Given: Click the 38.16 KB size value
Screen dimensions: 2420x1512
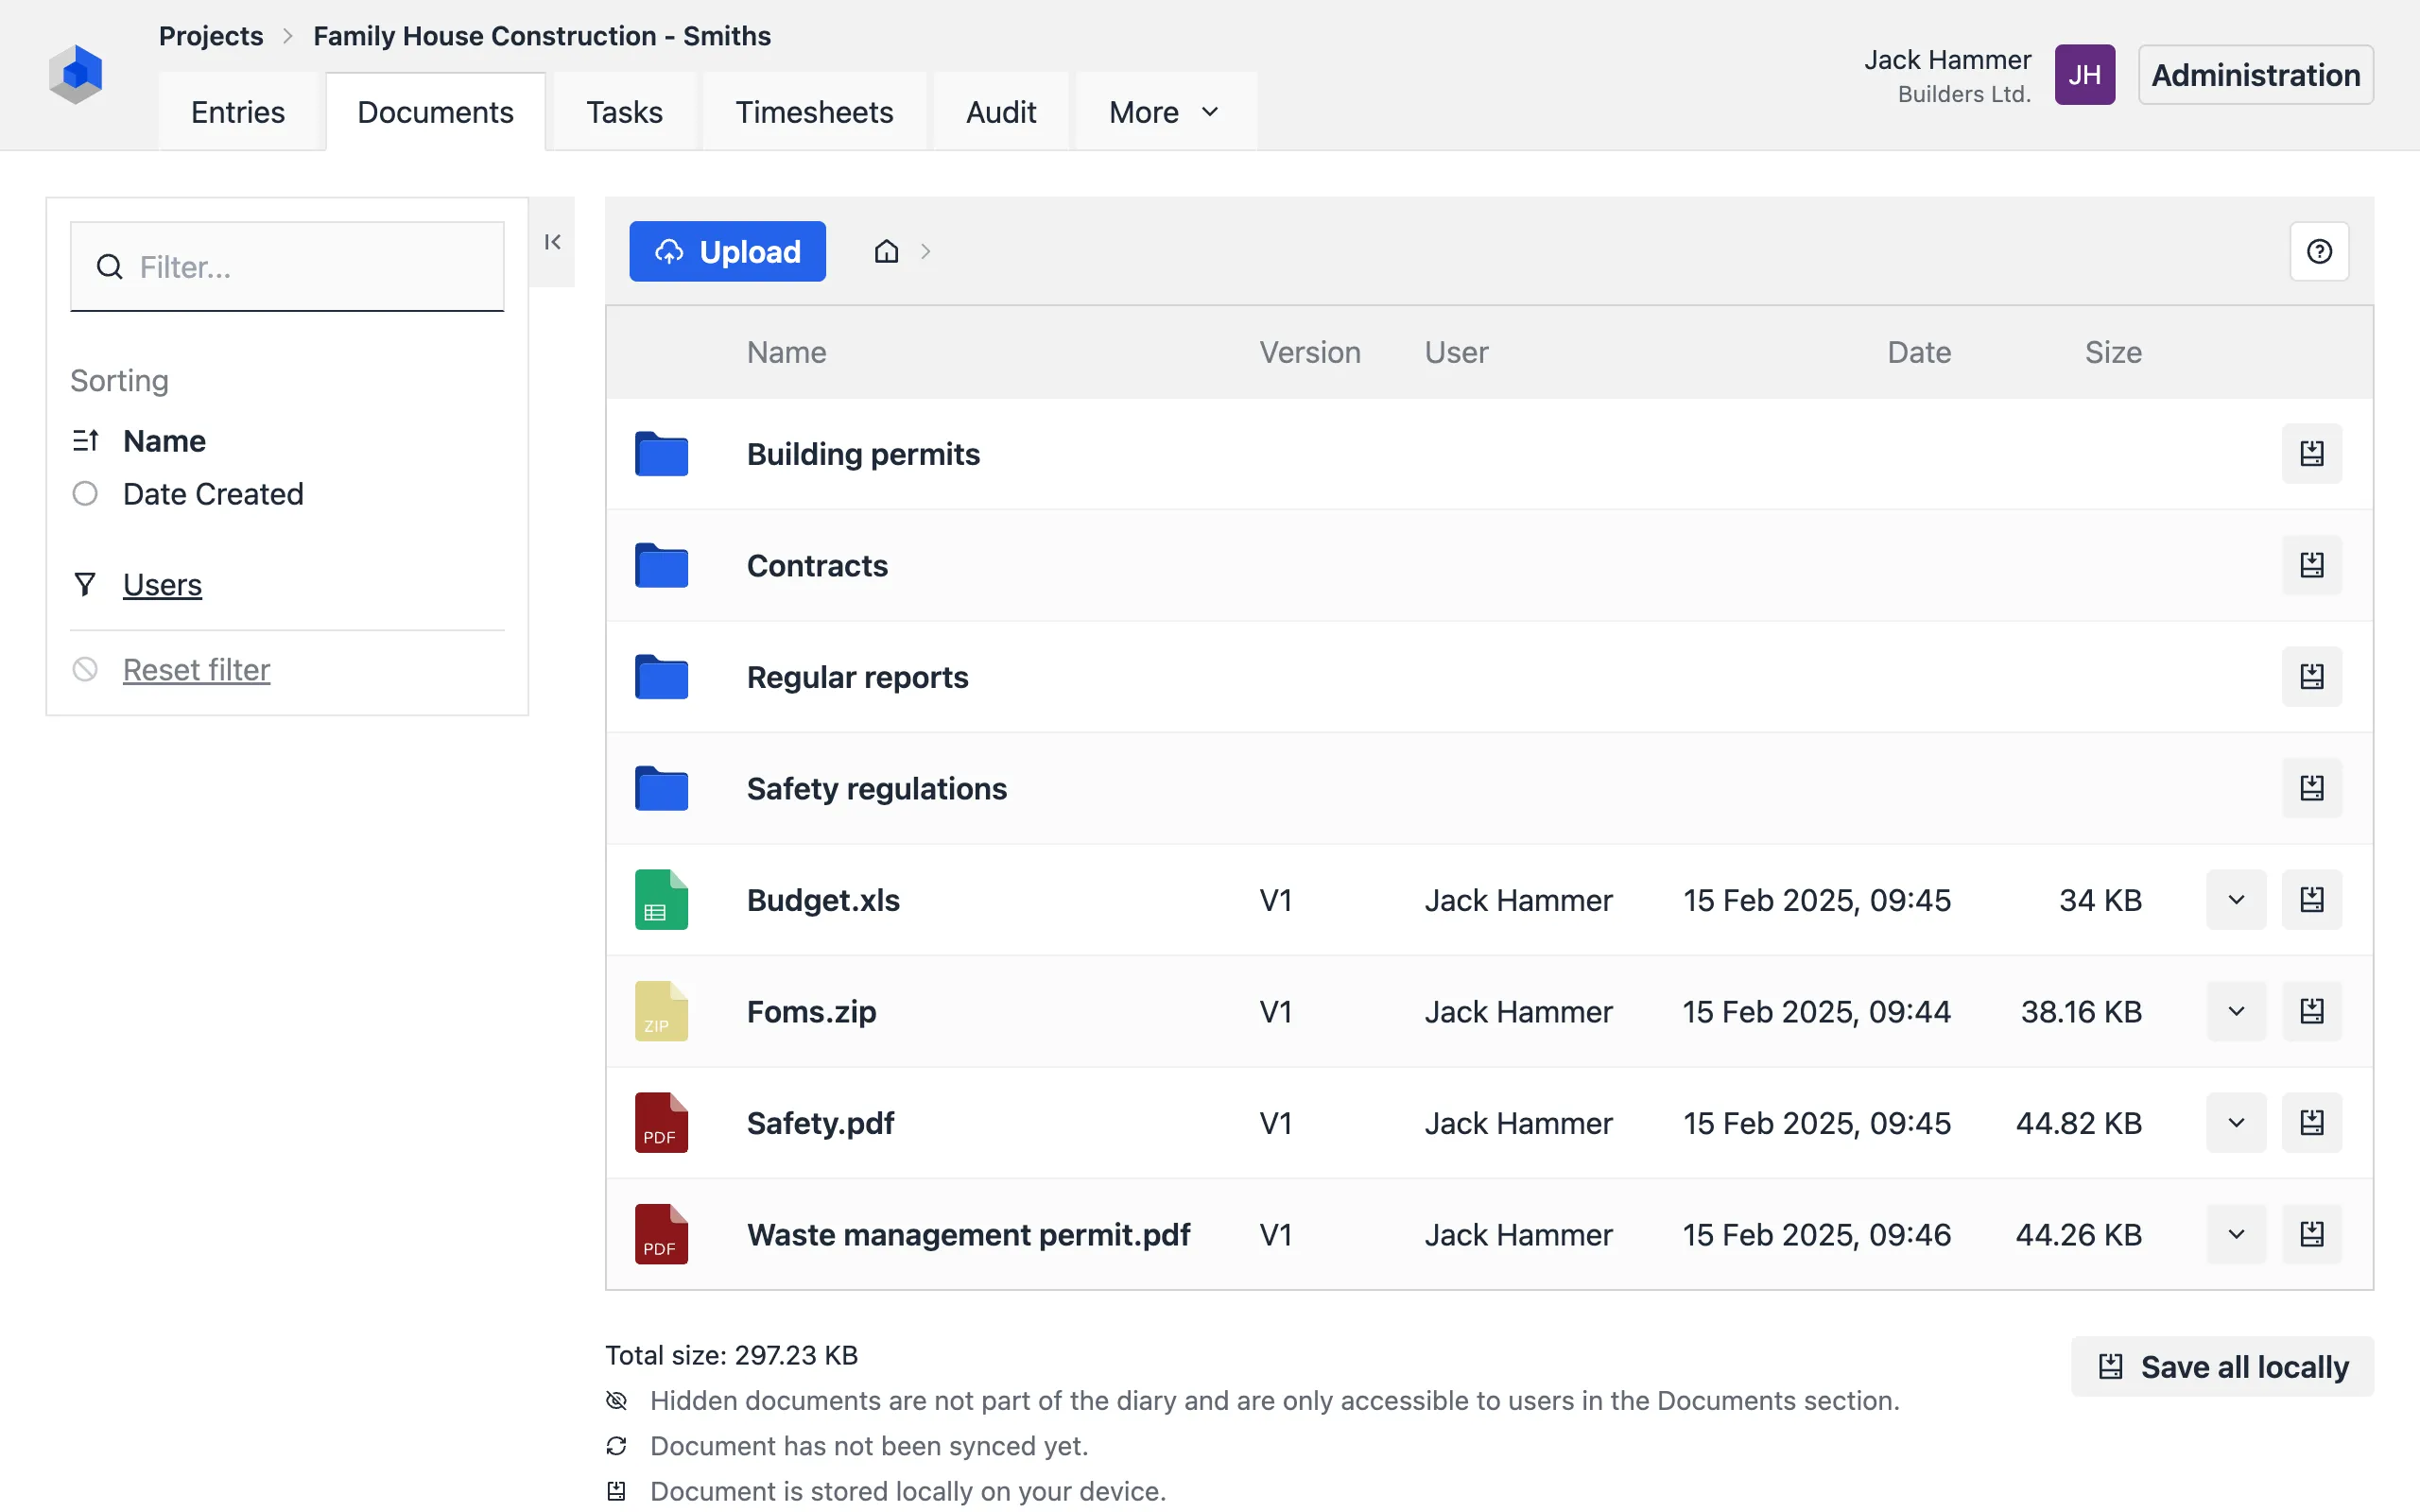Looking at the screenshot, I should tap(2081, 1011).
